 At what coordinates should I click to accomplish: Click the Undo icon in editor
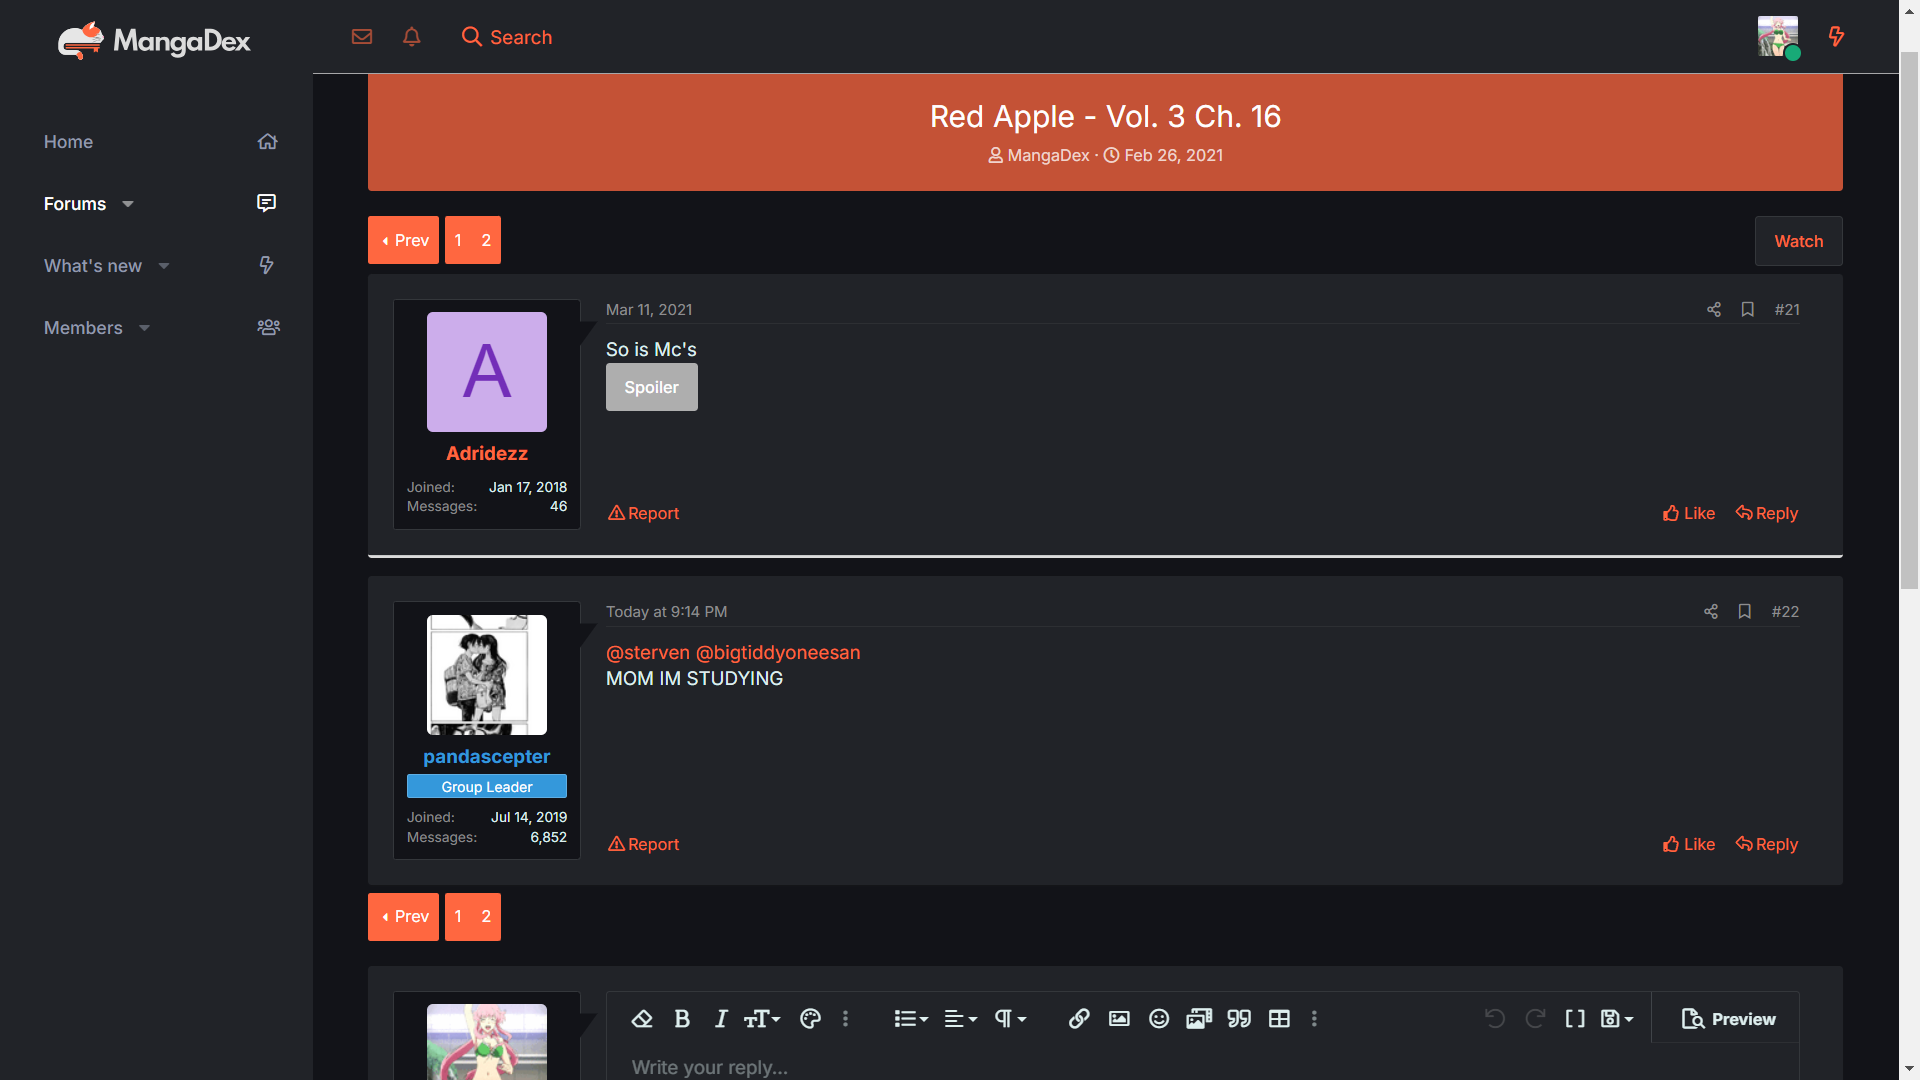pos(1495,1019)
